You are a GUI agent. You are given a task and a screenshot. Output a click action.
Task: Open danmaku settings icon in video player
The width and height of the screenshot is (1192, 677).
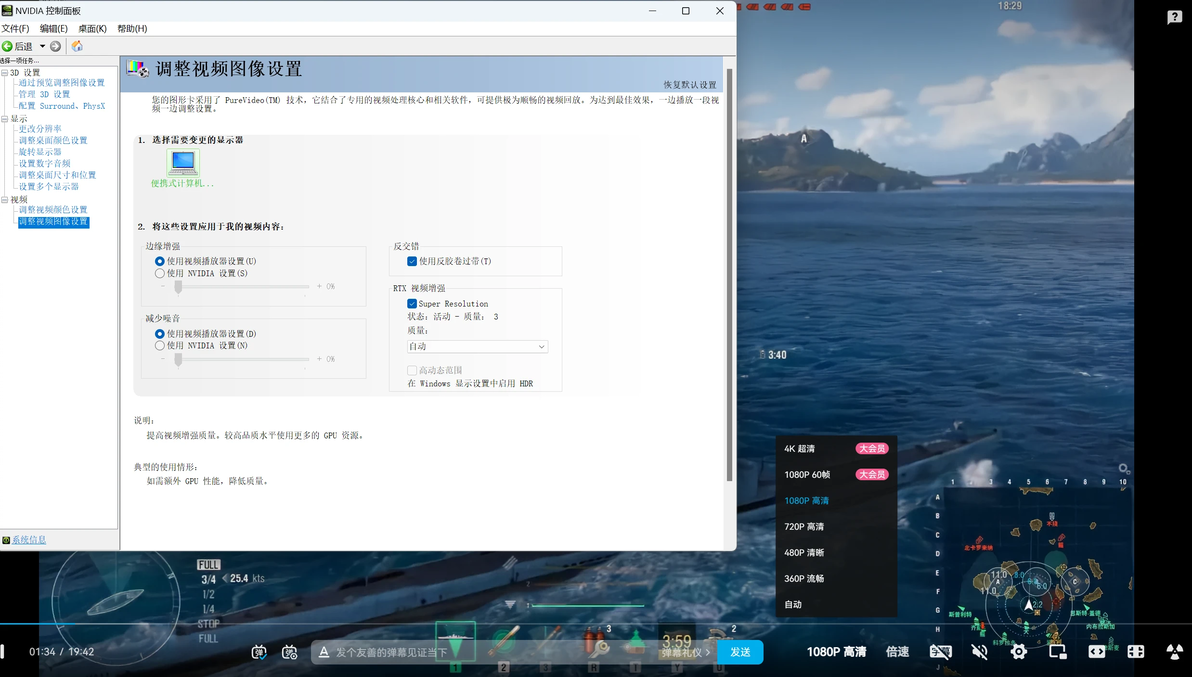[x=290, y=652]
